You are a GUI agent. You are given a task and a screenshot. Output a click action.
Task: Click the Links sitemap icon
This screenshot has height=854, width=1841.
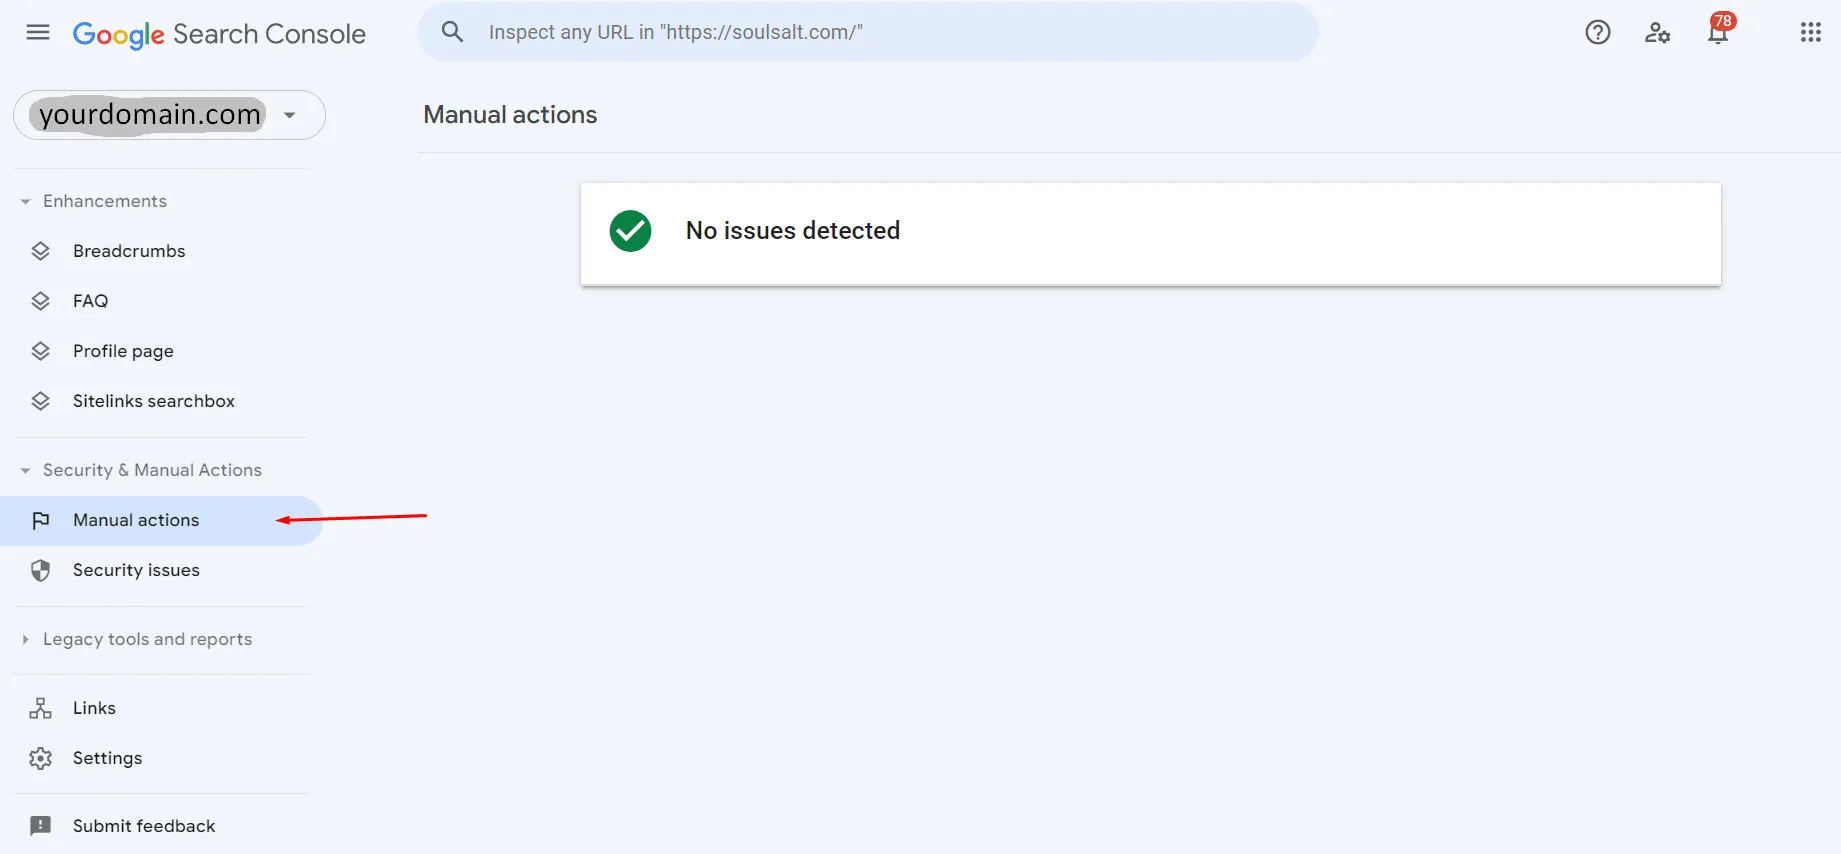(40, 708)
